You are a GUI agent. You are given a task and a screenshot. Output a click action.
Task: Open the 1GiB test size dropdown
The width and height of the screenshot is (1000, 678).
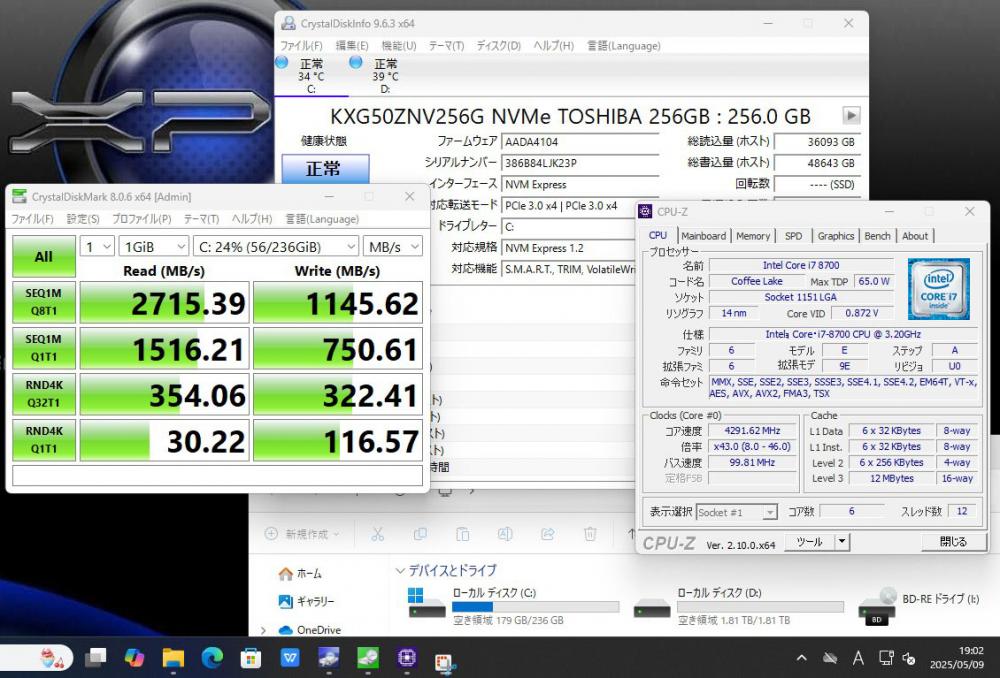pyautogui.click(x=154, y=247)
